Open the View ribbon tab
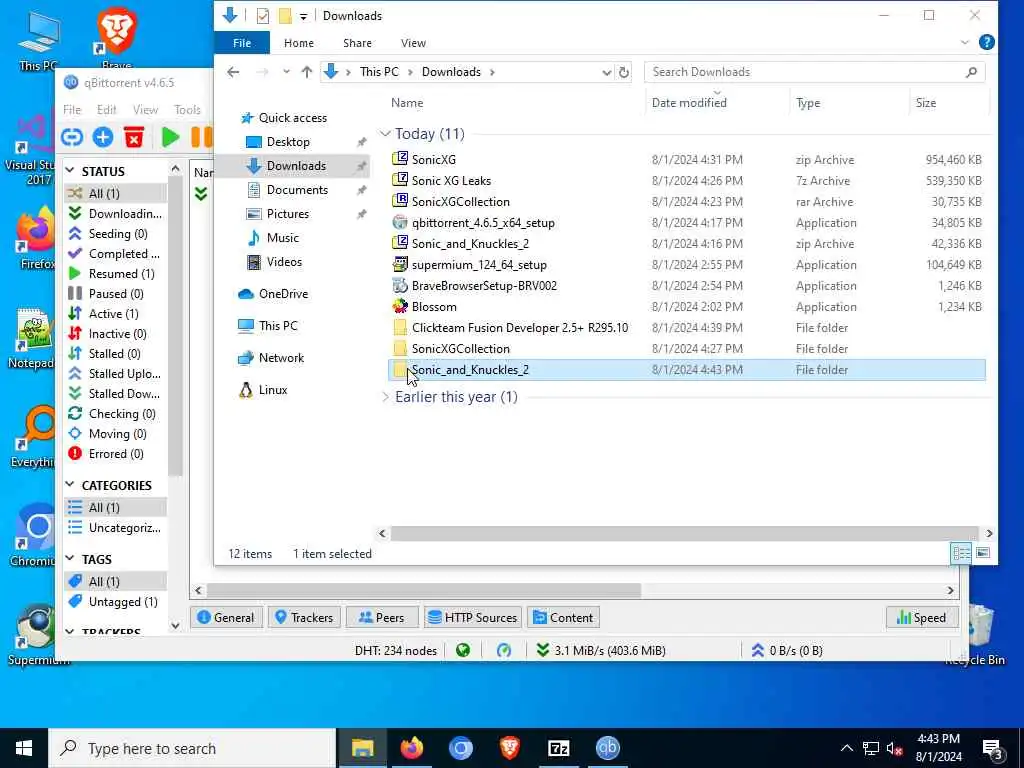 tap(413, 42)
